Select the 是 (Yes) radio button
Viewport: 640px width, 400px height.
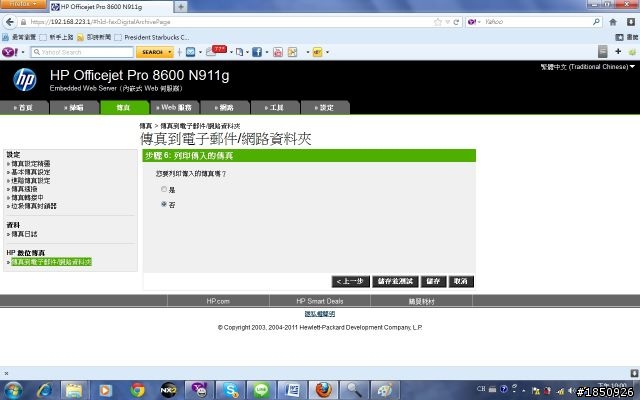point(164,189)
